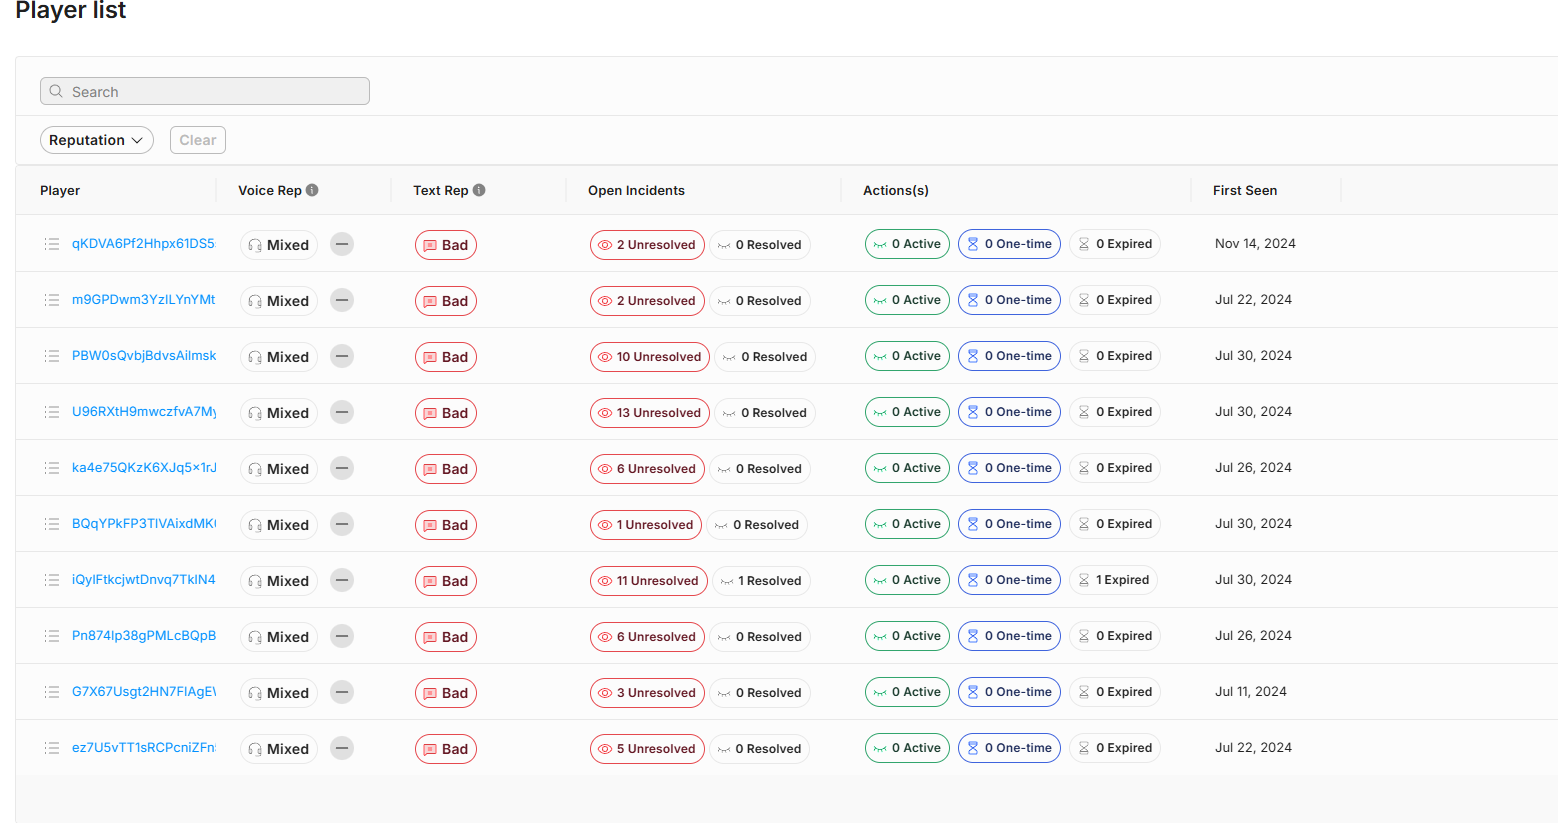Click the Text Rep info icon
The height and width of the screenshot is (823, 1558).
[x=479, y=190]
